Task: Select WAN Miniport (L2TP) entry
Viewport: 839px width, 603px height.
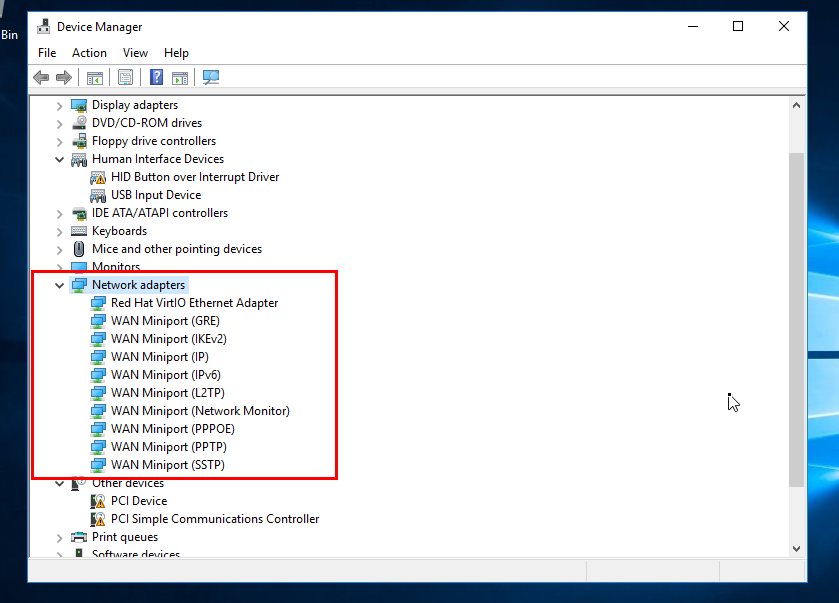Action: [167, 393]
